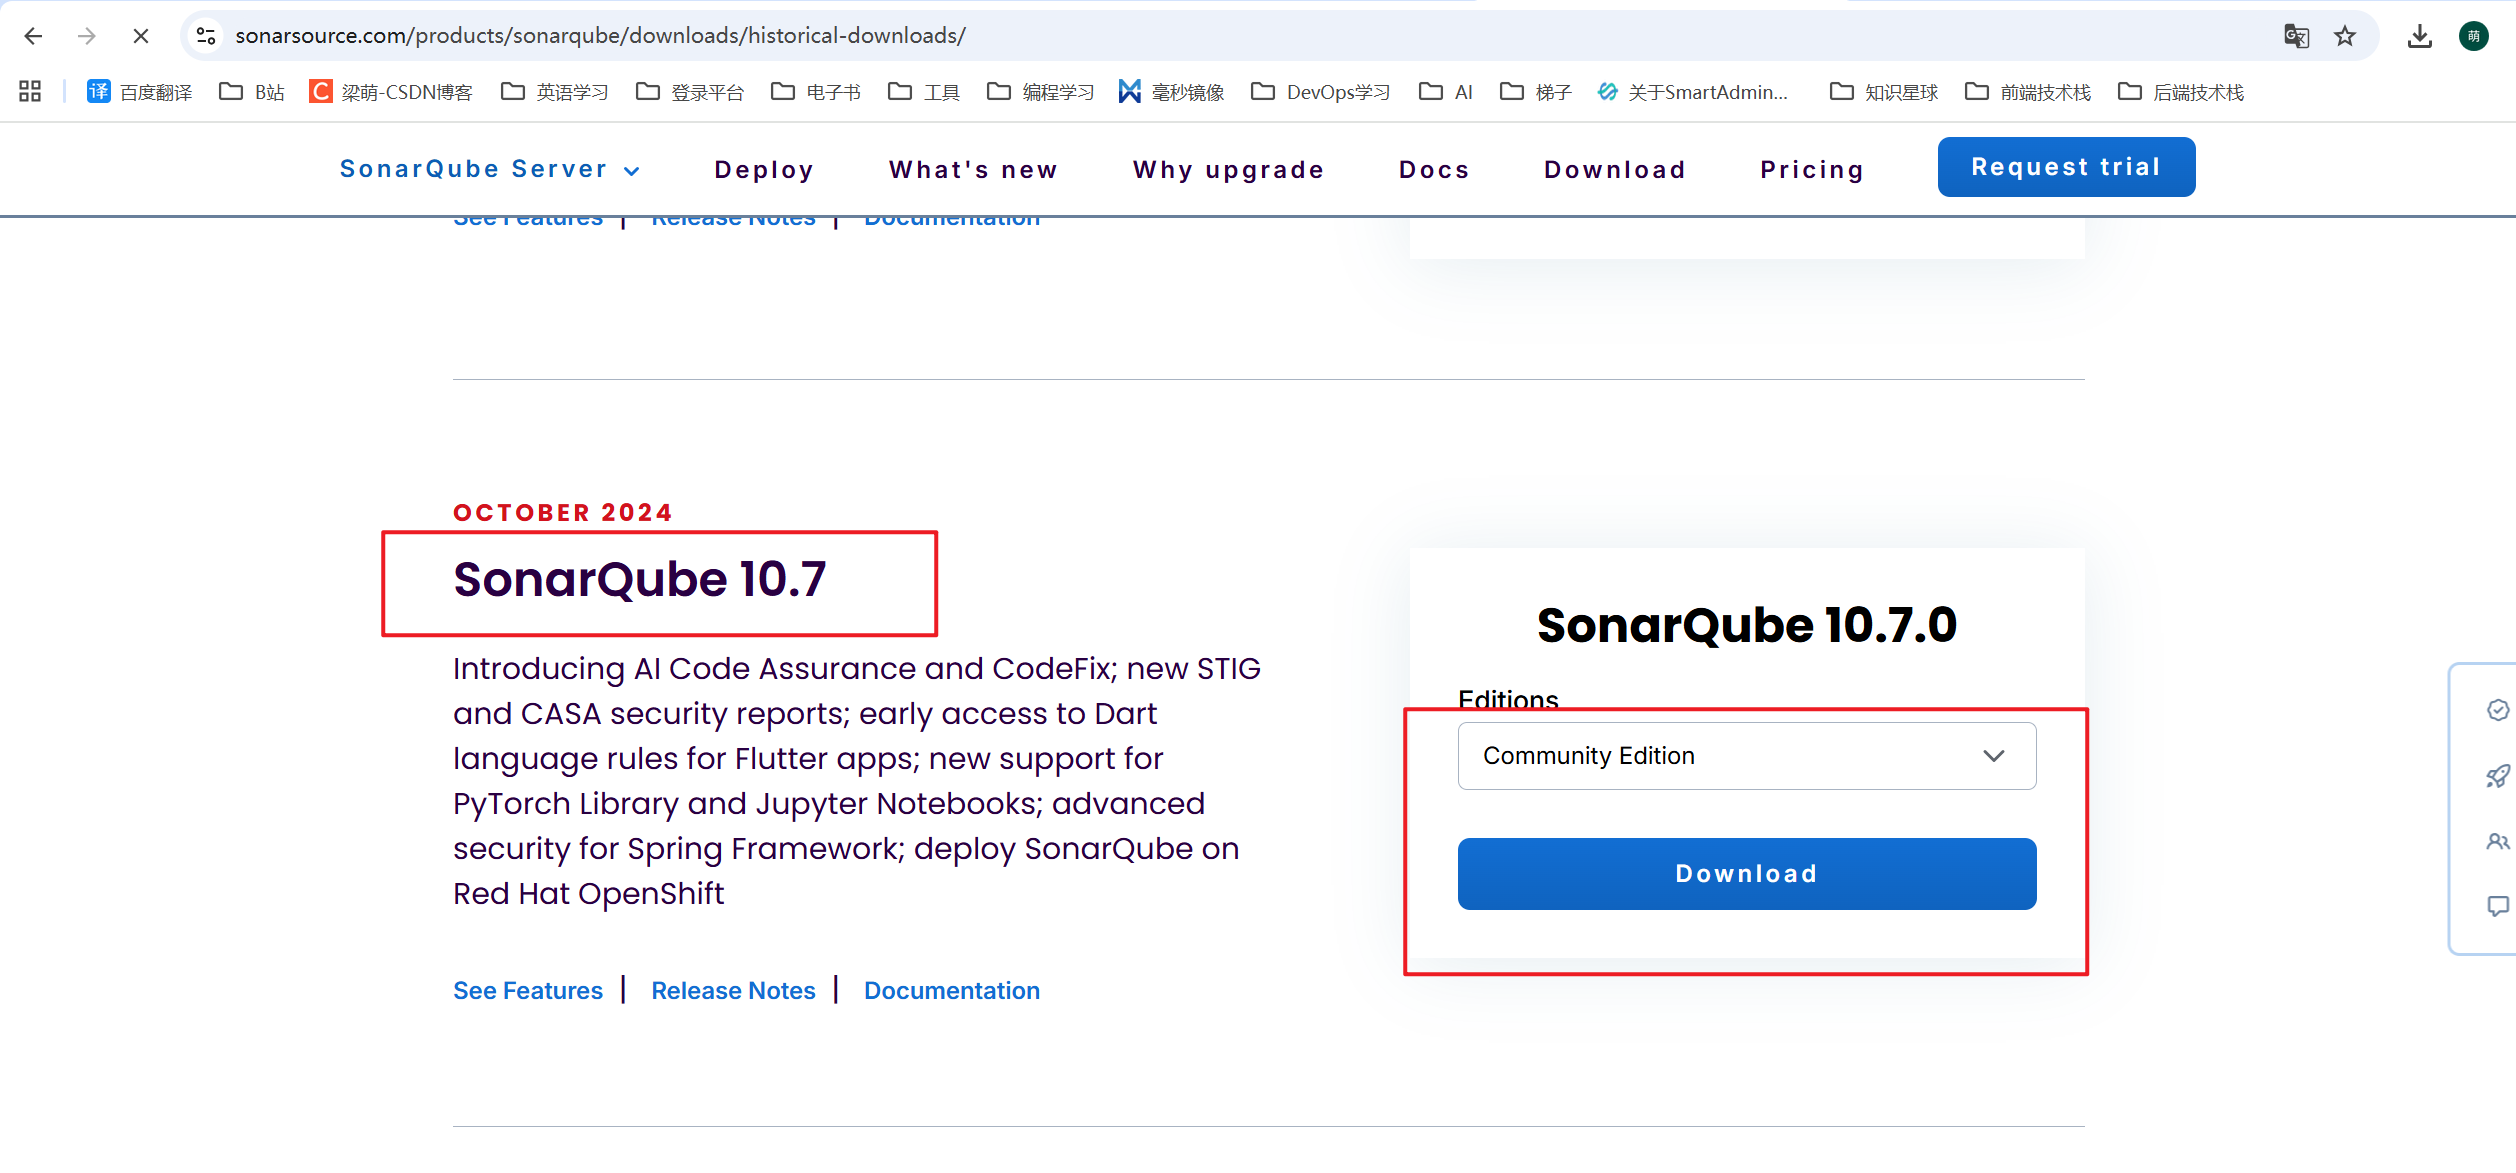Open the Why upgrade navigation item
The height and width of the screenshot is (1173, 2516).
click(x=1228, y=170)
